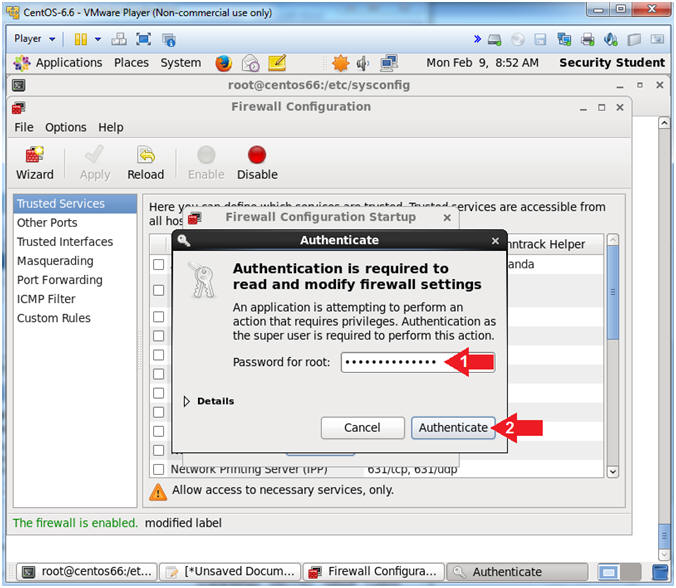Open the Options menu in Firewall Configuration
This screenshot has width=676, height=588.
click(66, 128)
